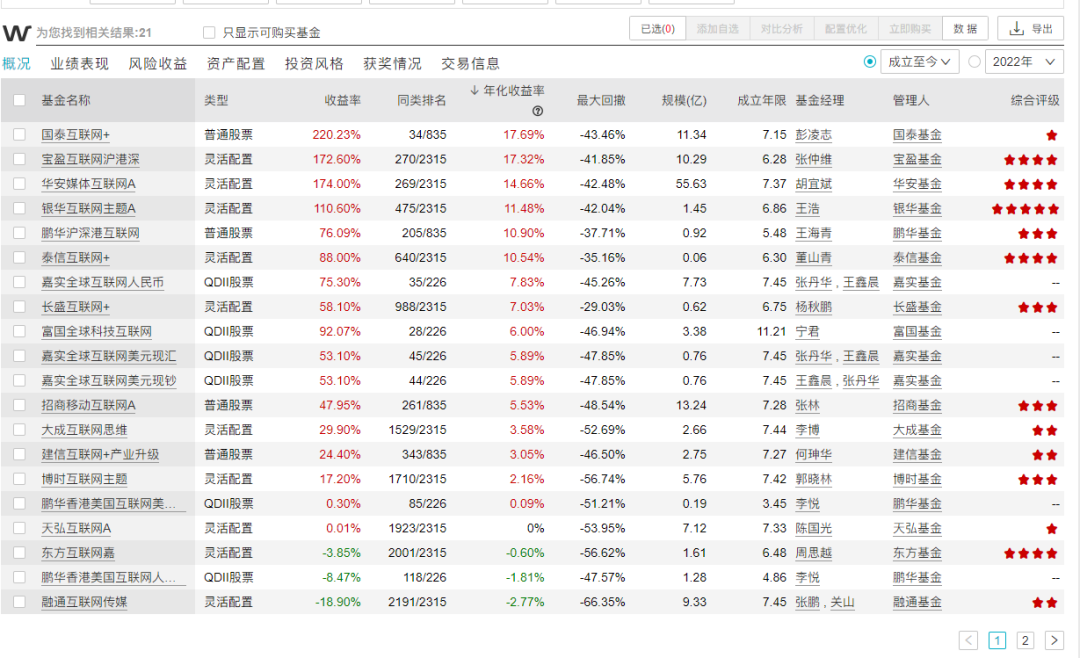Click the sort arrow on 年化收益率 column

[x=475, y=90]
